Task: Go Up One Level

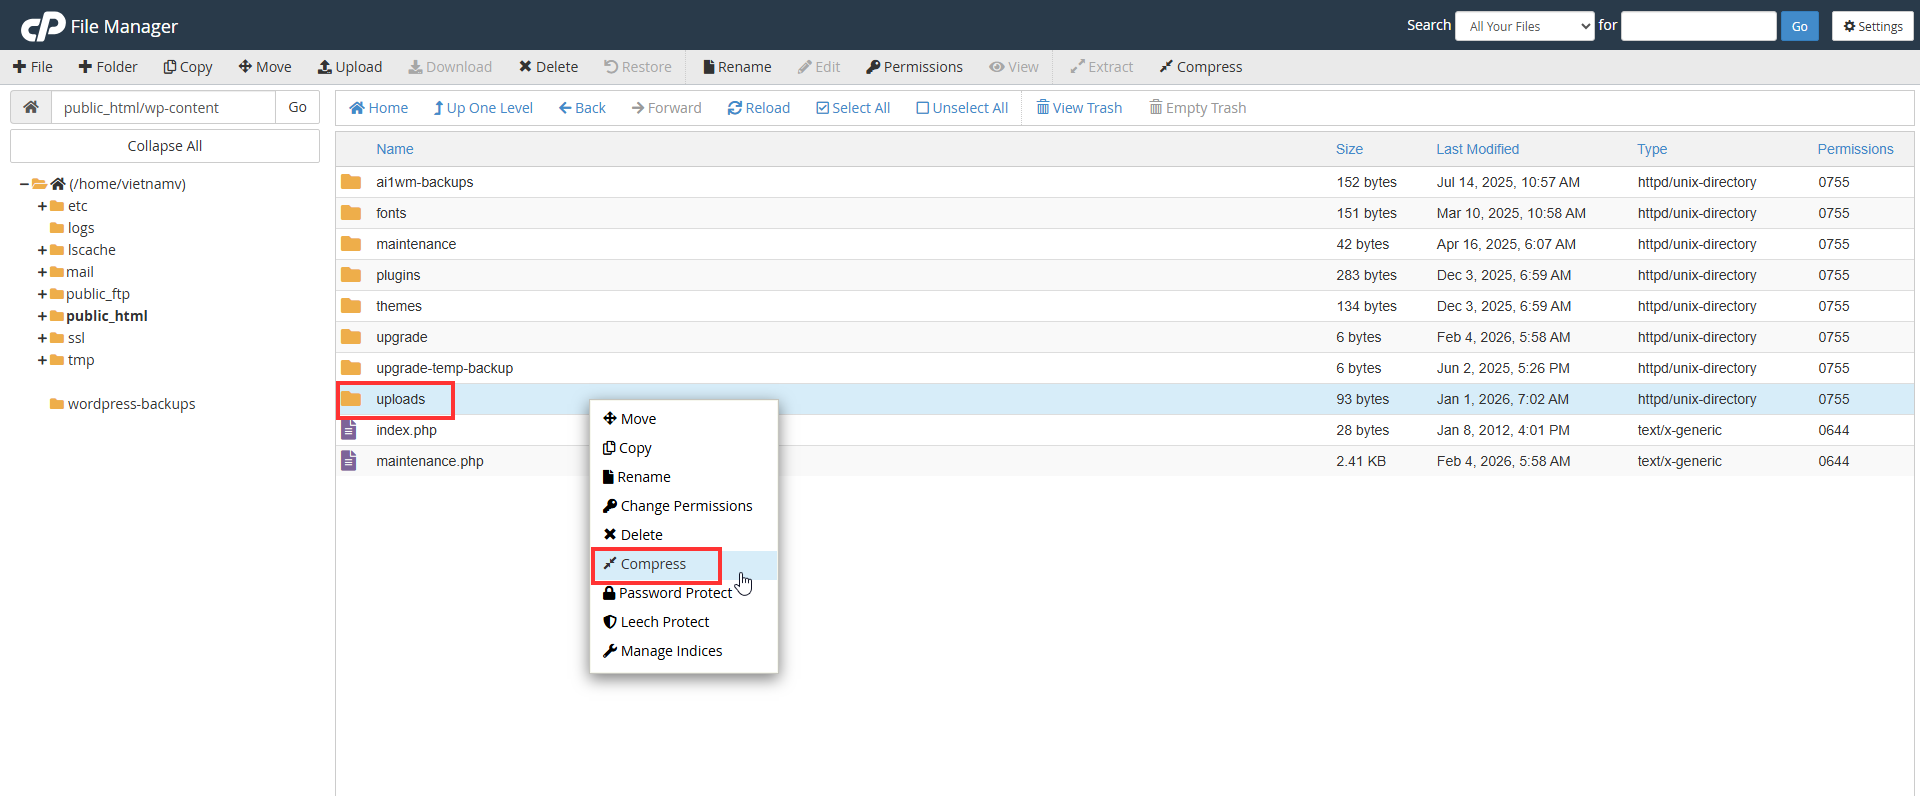Action: coord(483,108)
